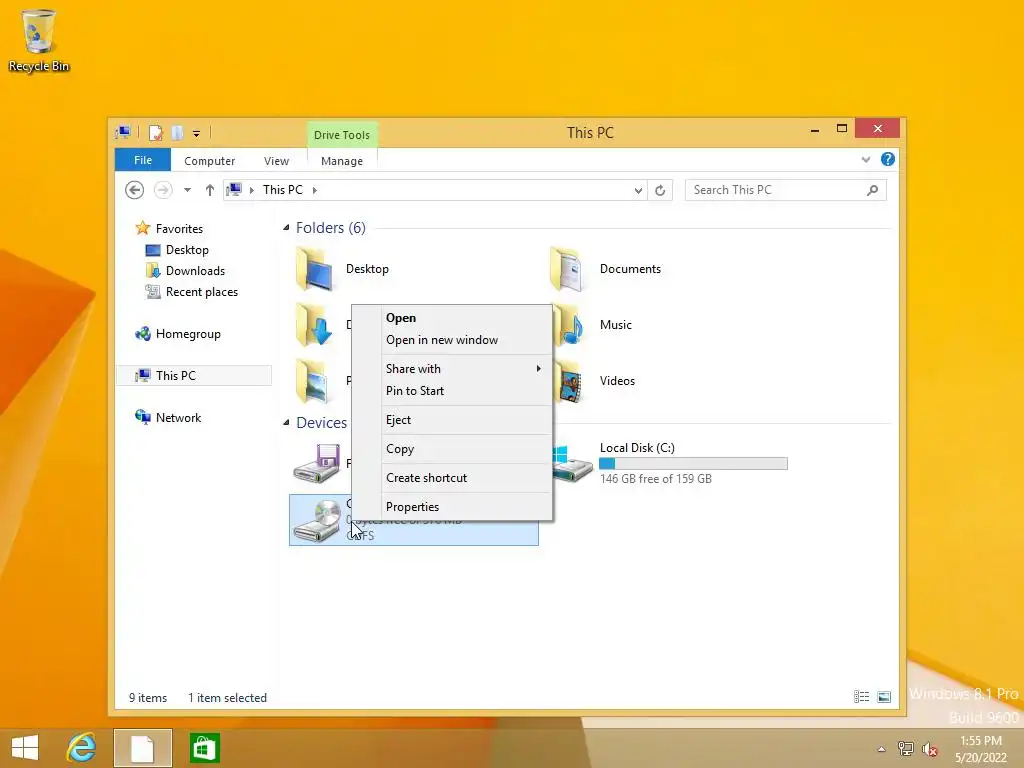Open the recent locations dropdown
The height and width of the screenshot is (768, 1024).
[x=187, y=190]
